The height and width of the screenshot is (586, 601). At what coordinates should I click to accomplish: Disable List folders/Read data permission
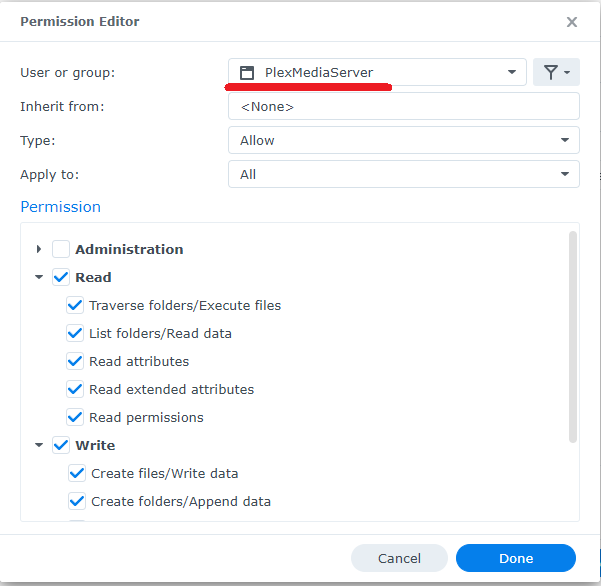click(x=75, y=333)
